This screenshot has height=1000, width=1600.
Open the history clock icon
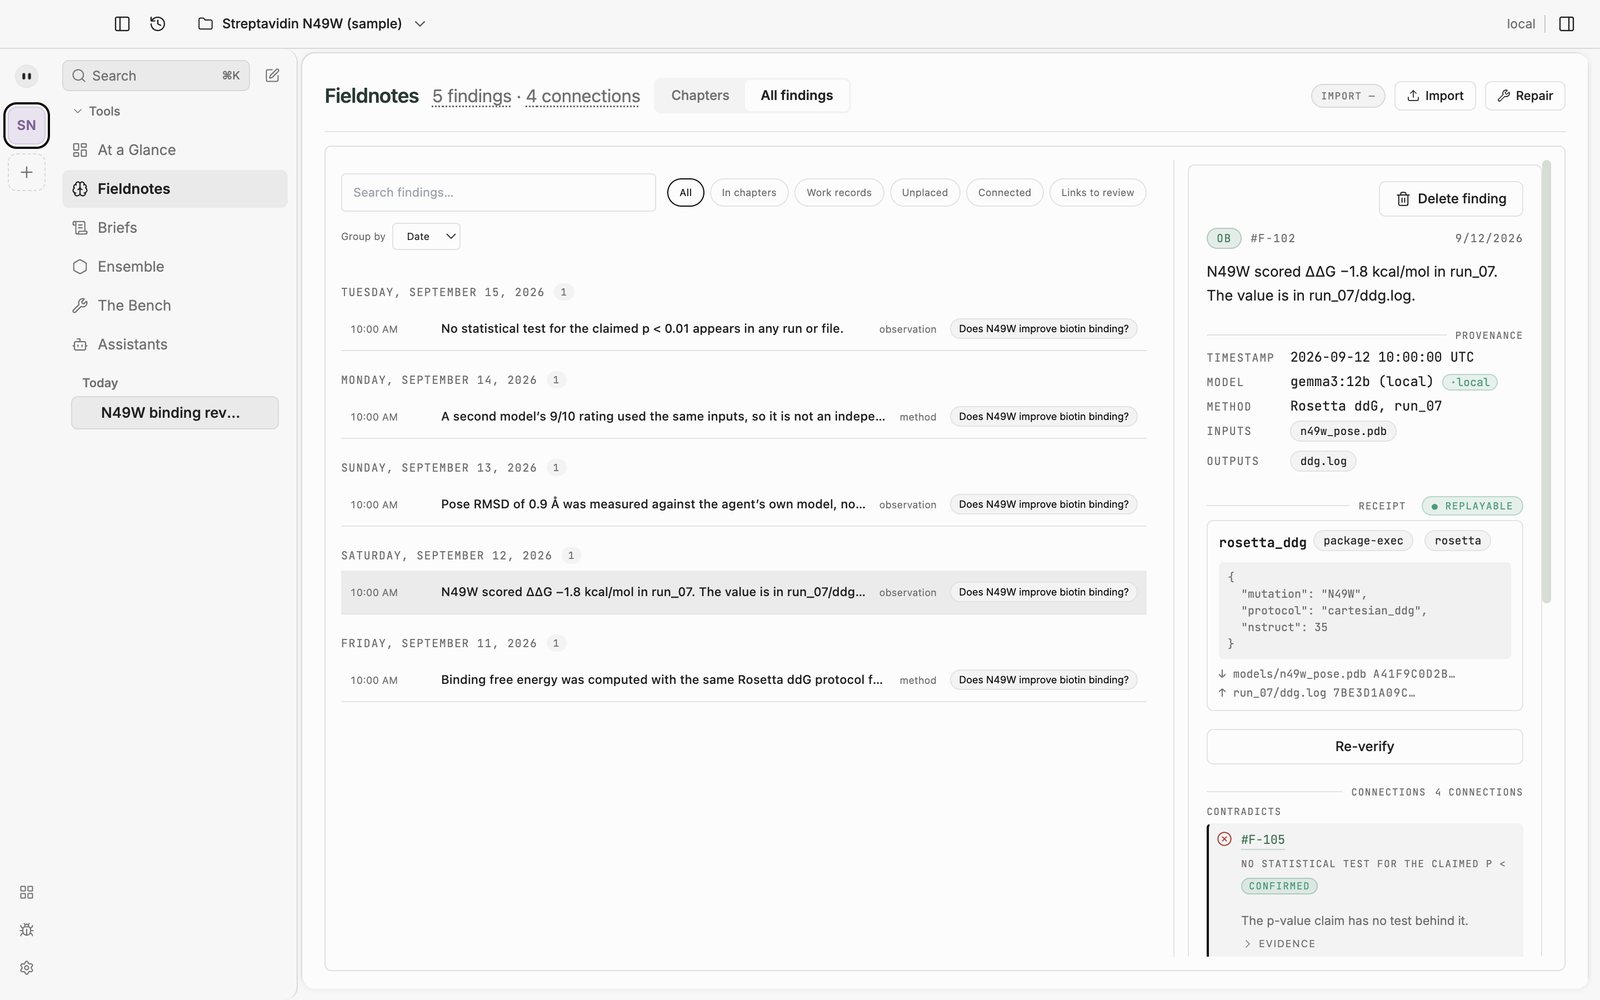pyautogui.click(x=158, y=24)
